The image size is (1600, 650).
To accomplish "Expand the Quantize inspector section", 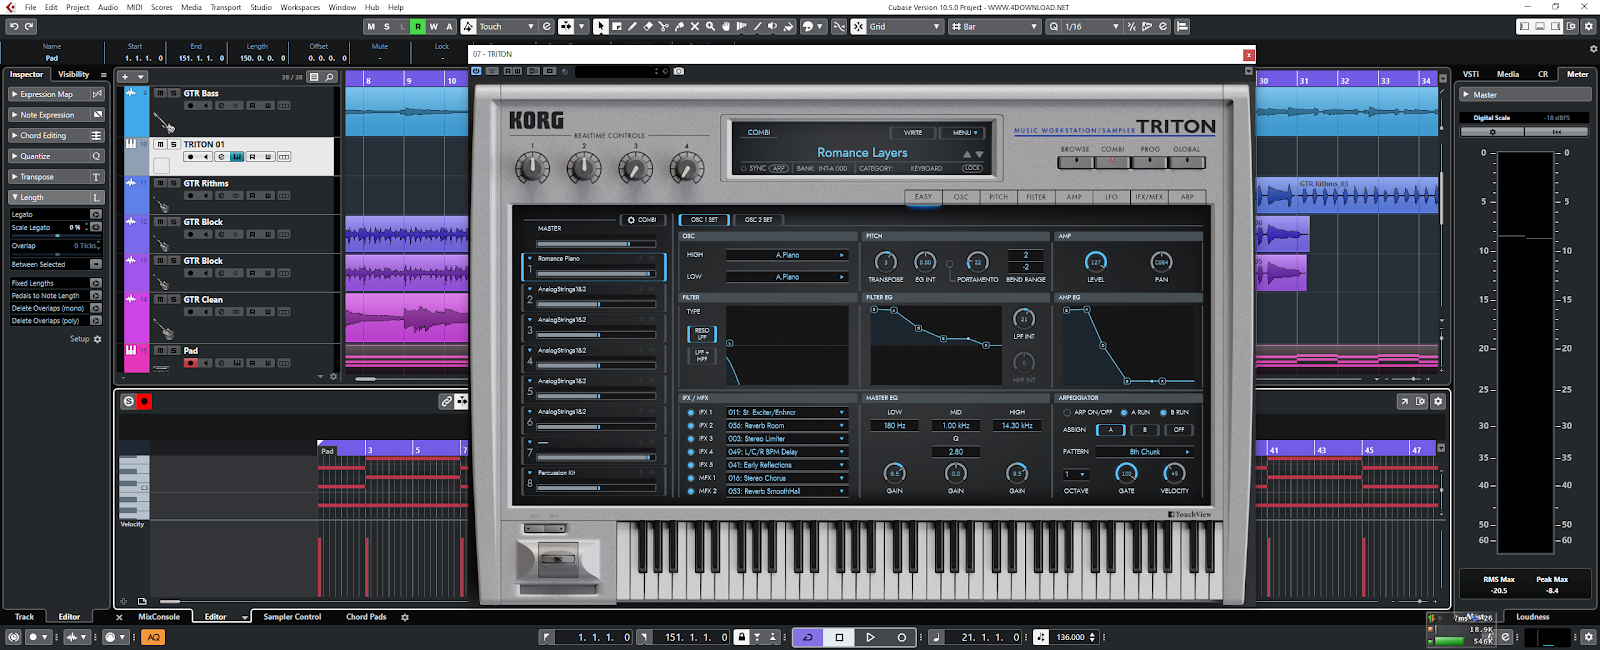I will coord(57,156).
